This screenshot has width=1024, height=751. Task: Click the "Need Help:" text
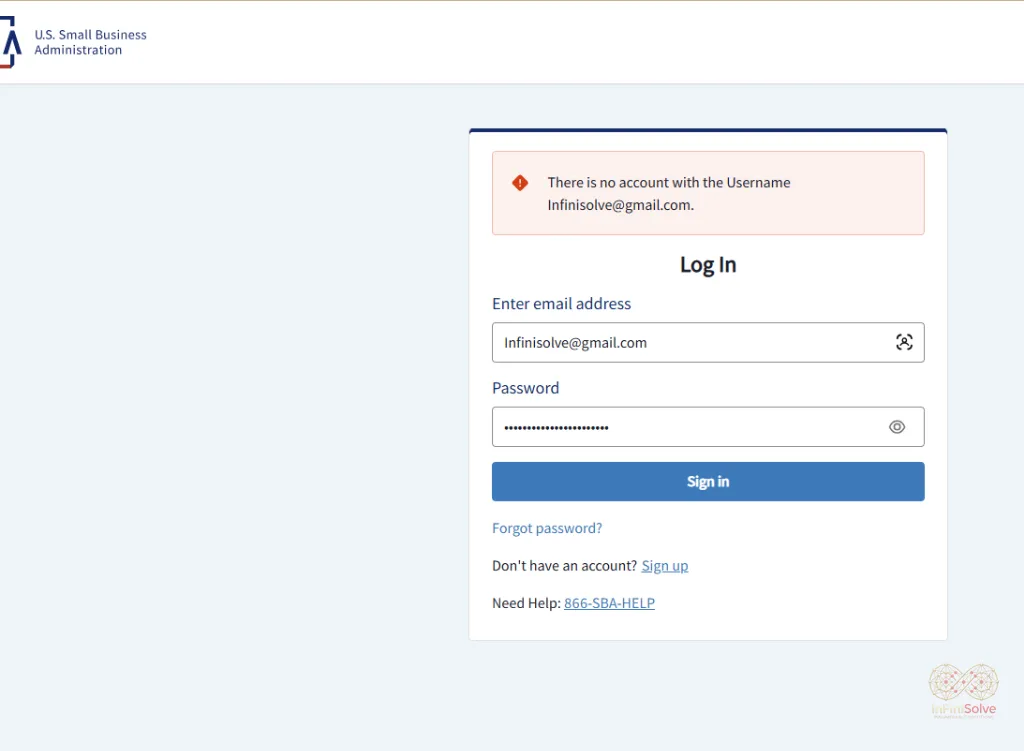pos(526,603)
